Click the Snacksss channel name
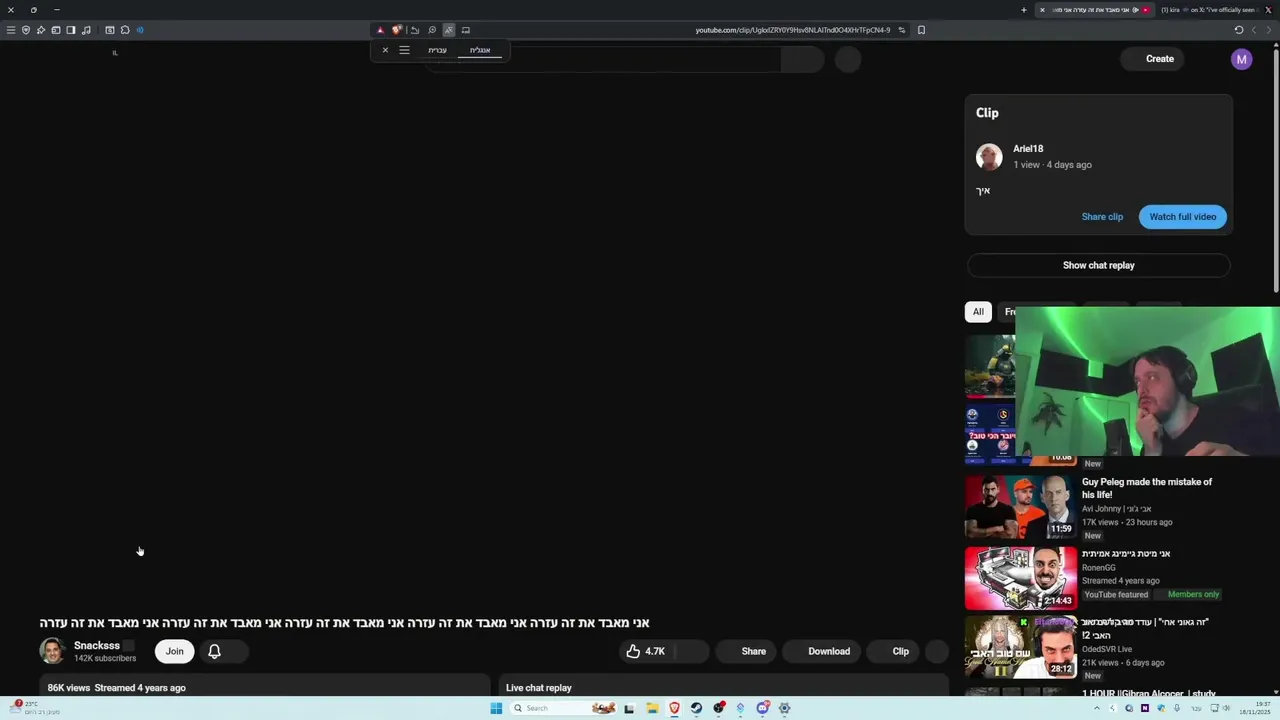The width and height of the screenshot is (1280, 720). click(97, 646)
